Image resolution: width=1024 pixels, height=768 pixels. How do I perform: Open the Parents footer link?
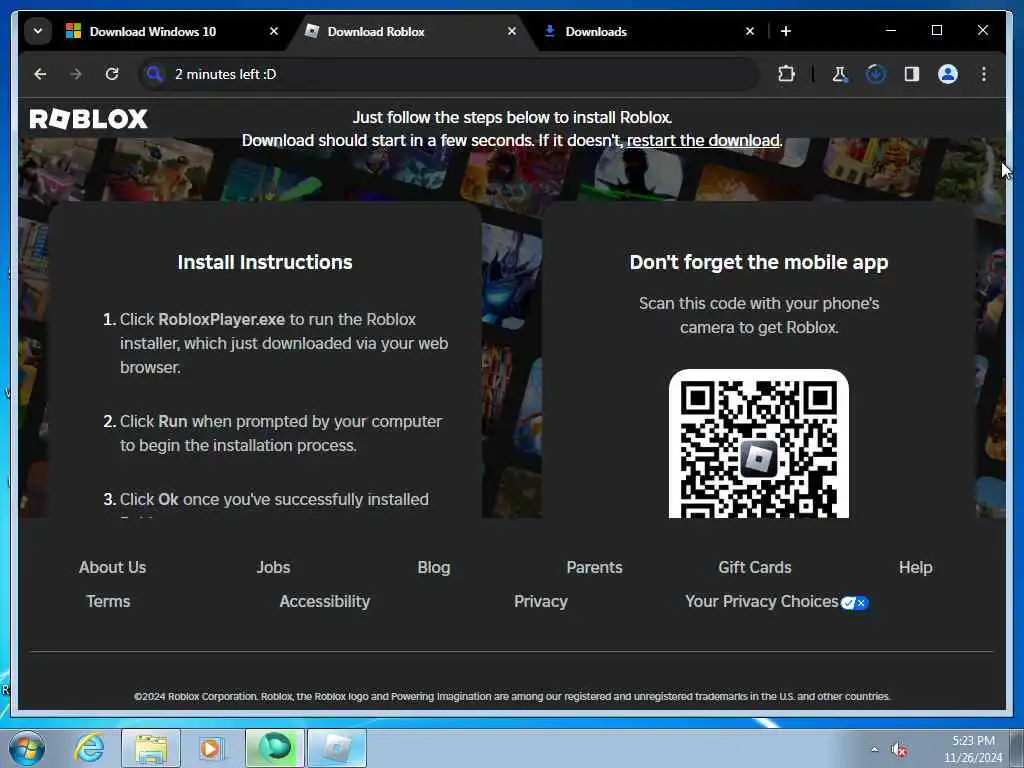pyautogui.click(x=594, y=568)
